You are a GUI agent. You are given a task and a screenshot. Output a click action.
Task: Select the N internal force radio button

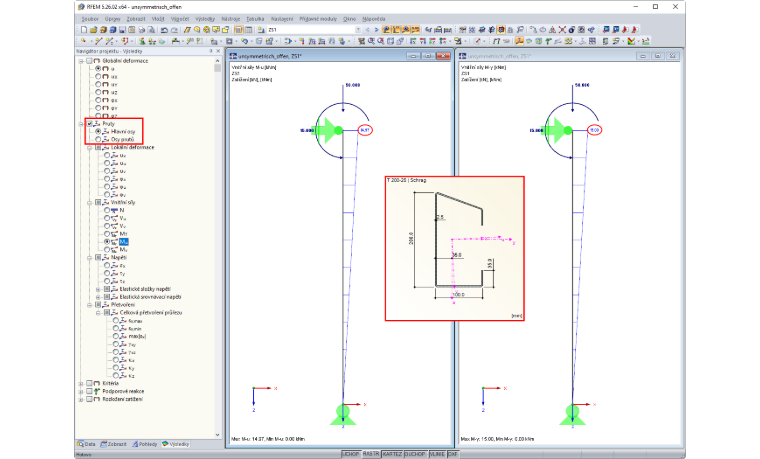coord(107,210)
